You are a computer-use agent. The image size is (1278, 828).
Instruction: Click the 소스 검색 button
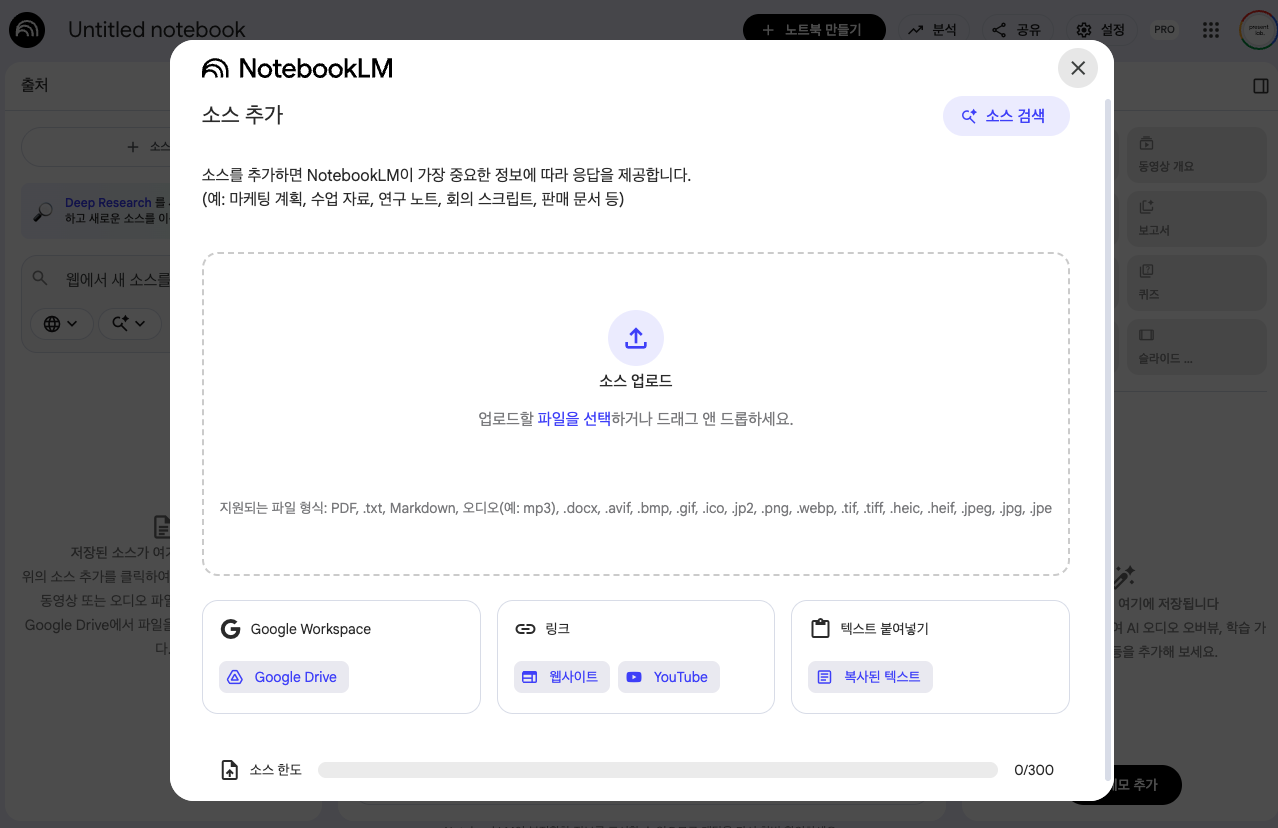click(1005, 116)
